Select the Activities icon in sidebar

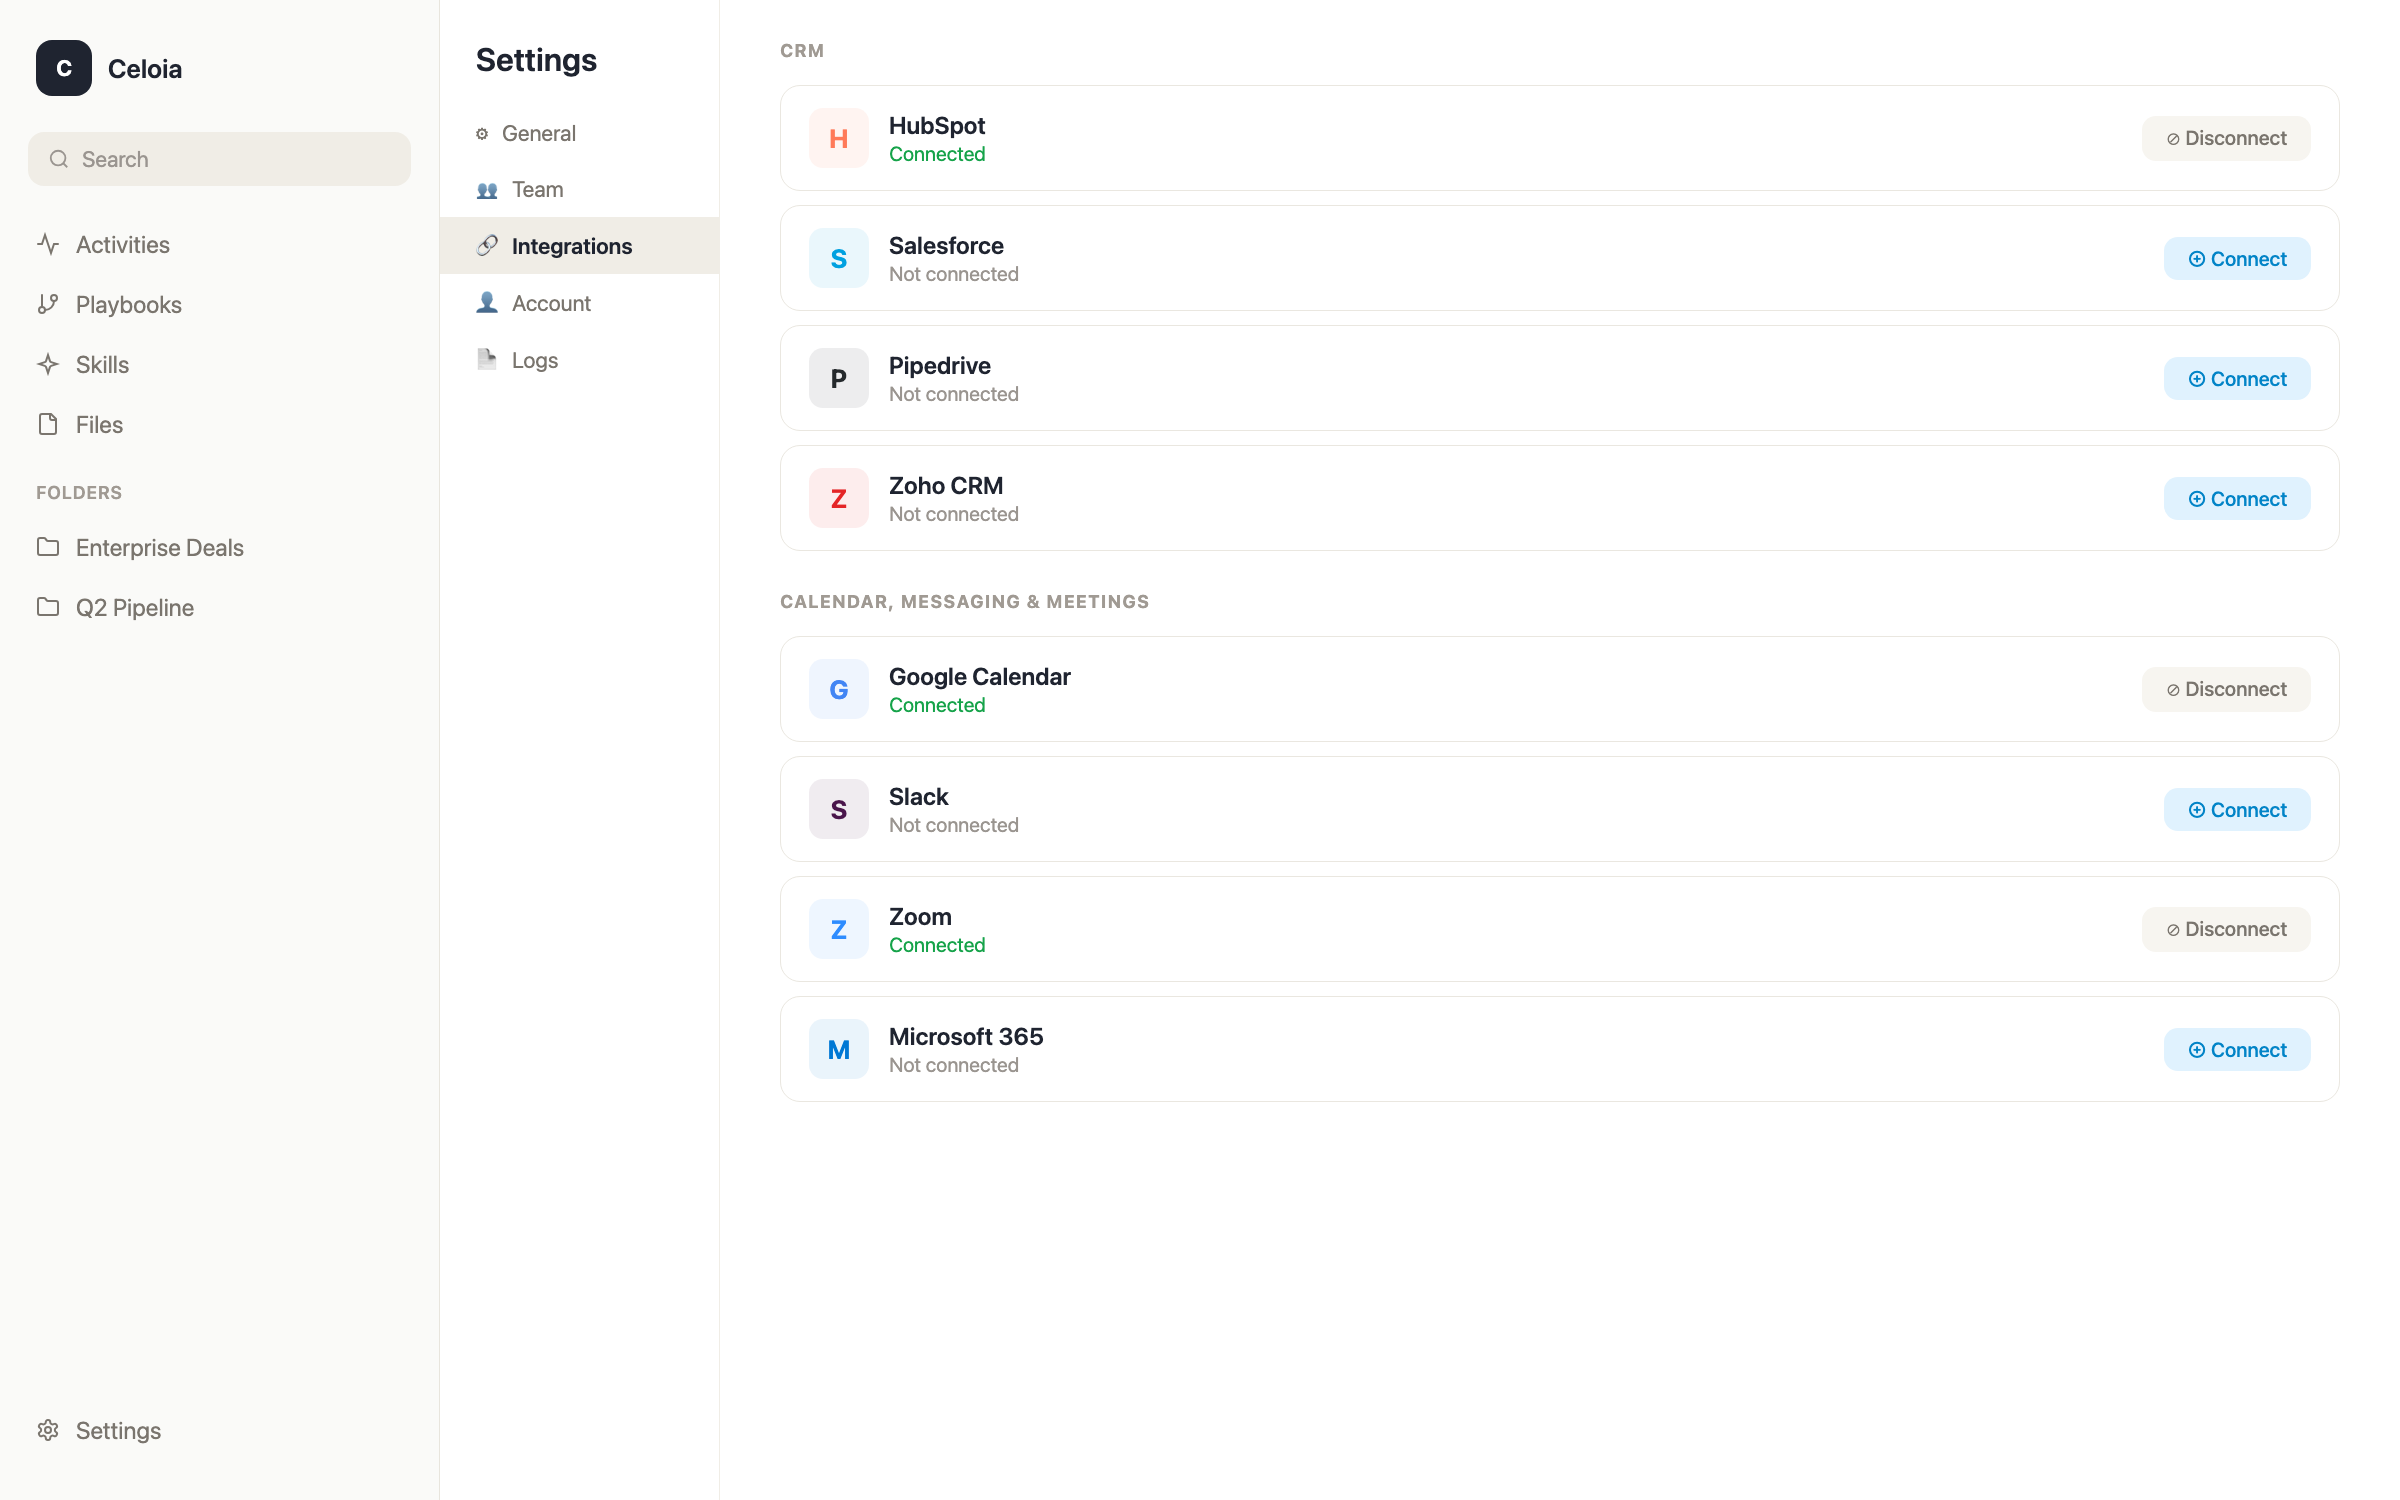(49, 244)
